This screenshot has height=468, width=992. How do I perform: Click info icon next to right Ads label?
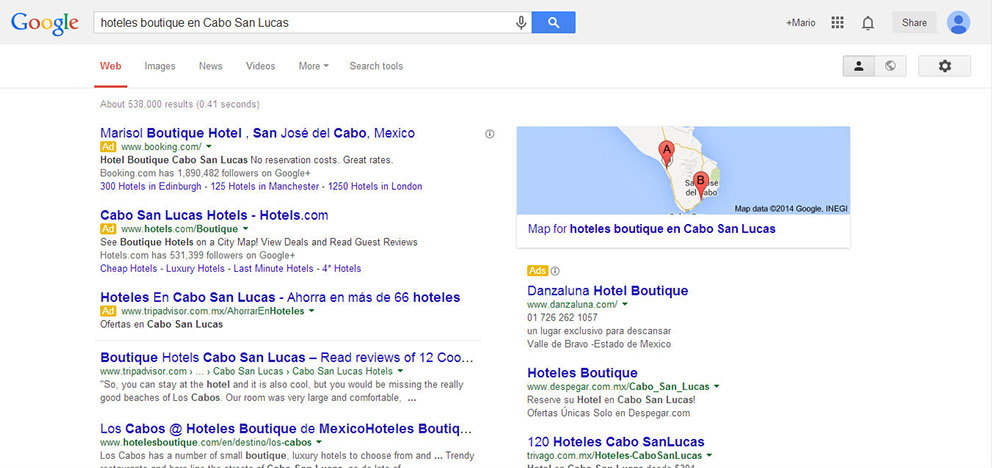[x=555, y=271]
